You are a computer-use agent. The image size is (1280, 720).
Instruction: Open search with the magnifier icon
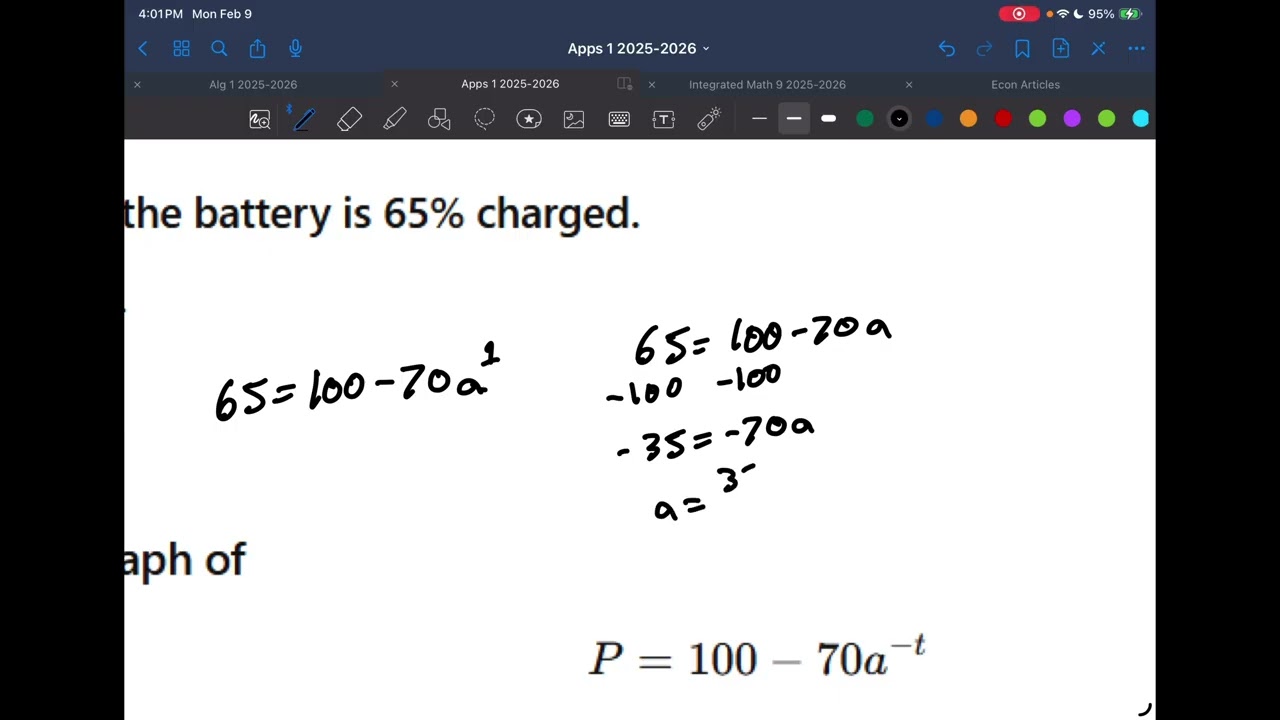pyautogui.click(x=219, y=48)
